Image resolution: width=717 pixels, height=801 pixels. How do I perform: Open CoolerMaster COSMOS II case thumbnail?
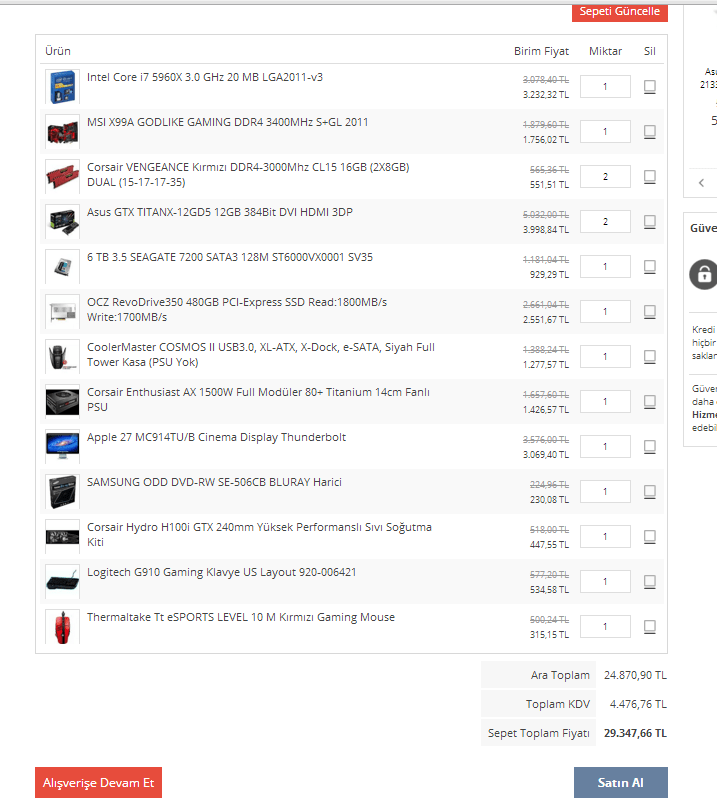click(62, 356)
